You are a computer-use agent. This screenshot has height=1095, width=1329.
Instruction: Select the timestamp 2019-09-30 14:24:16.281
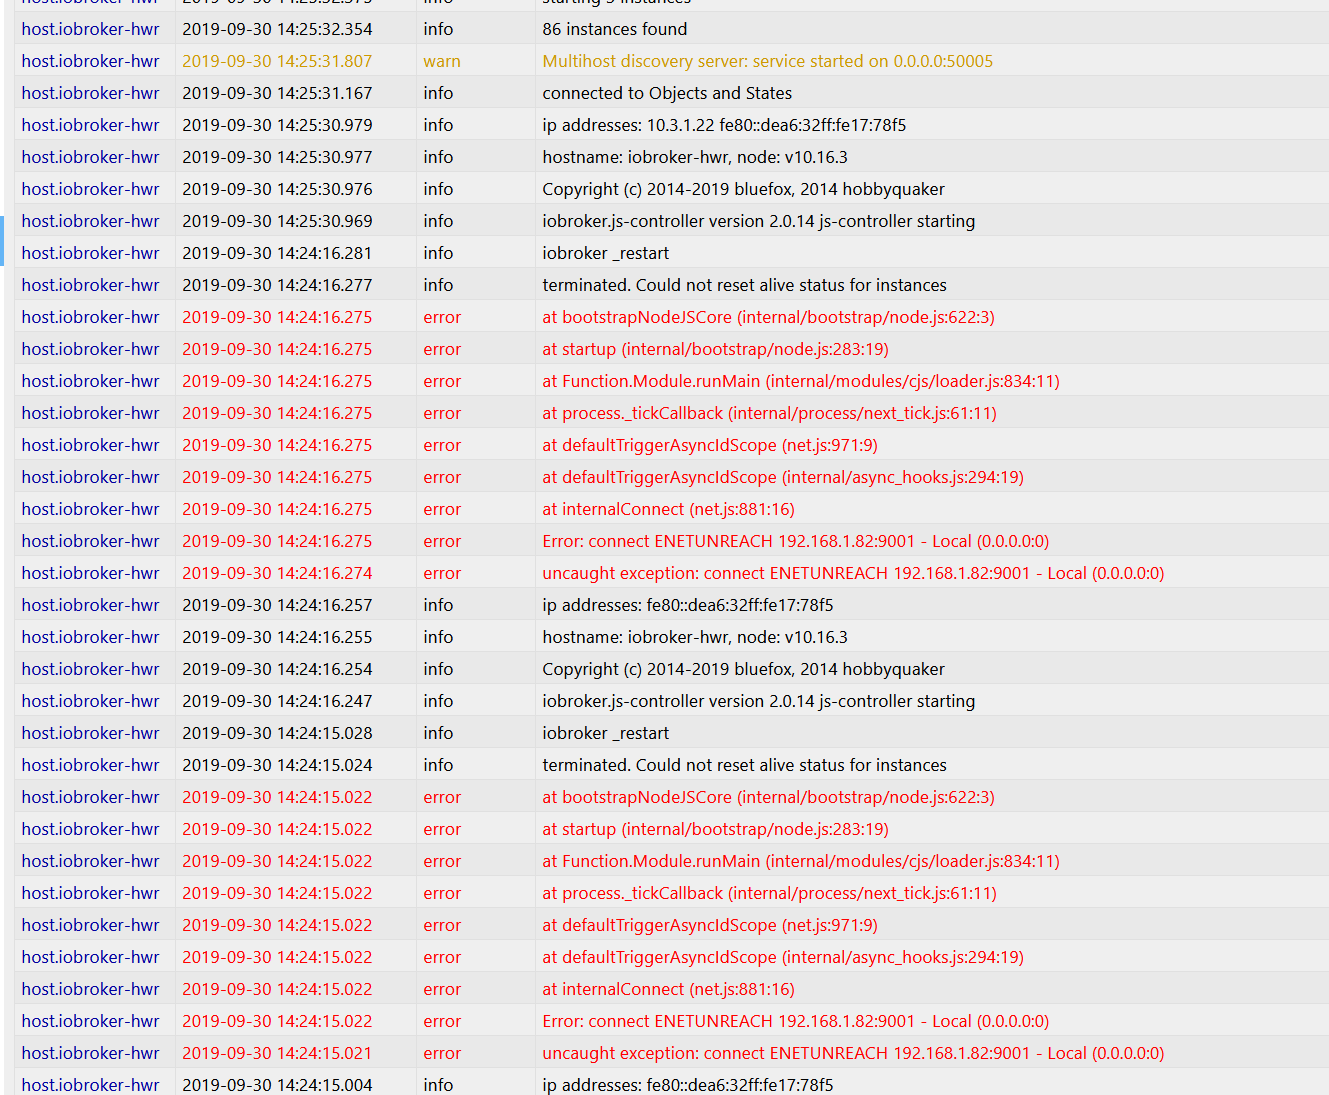(277, 253)
